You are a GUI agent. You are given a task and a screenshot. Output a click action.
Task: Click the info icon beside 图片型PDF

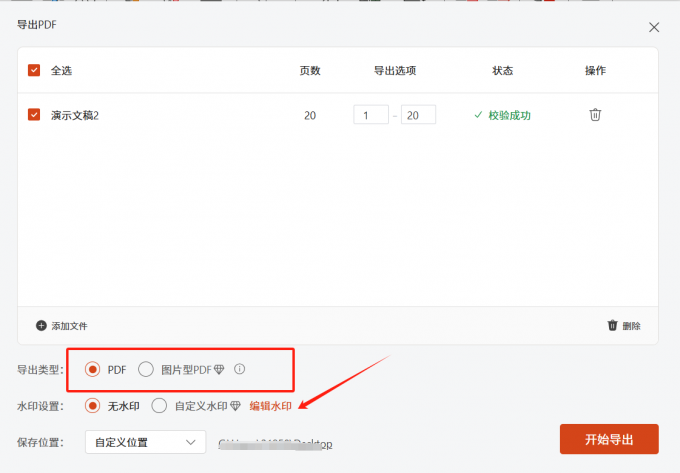coord(239,369)
